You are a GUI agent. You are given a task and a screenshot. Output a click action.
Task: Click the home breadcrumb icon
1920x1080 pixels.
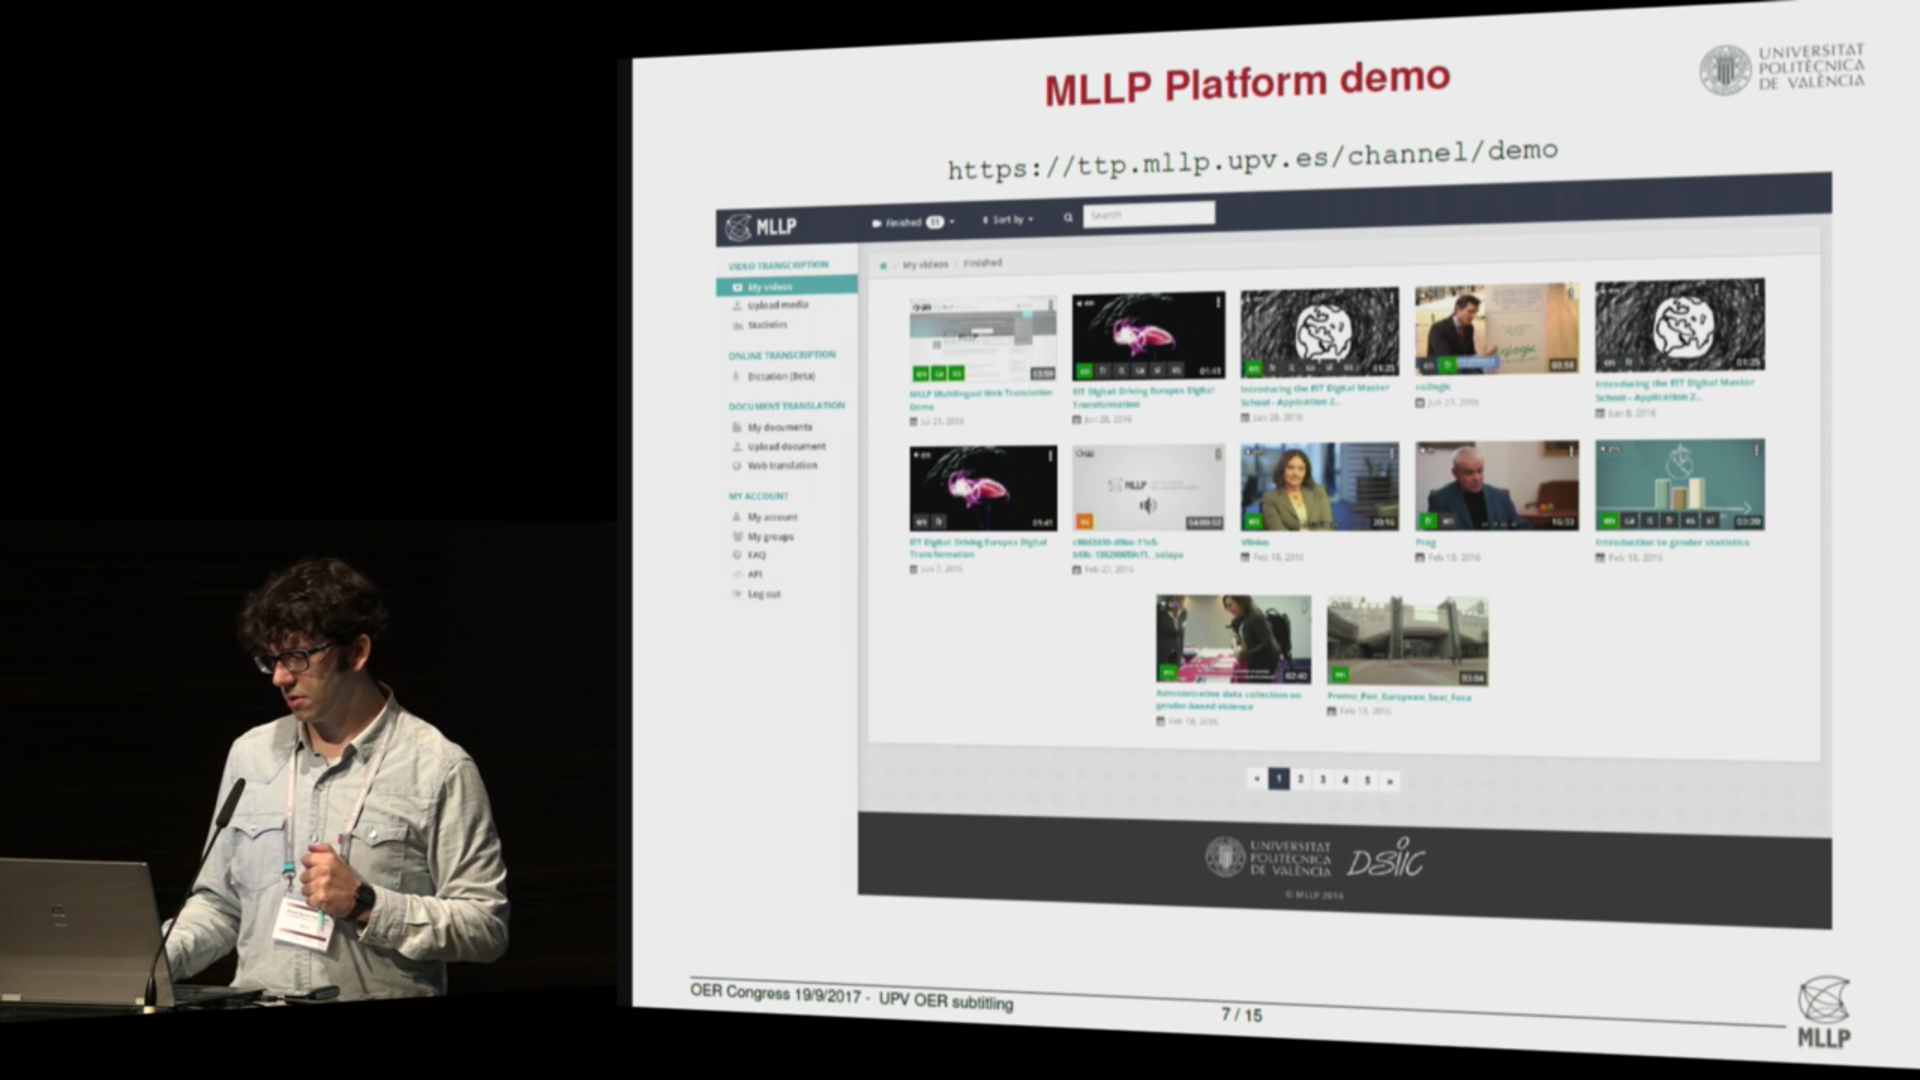[883, 265]
